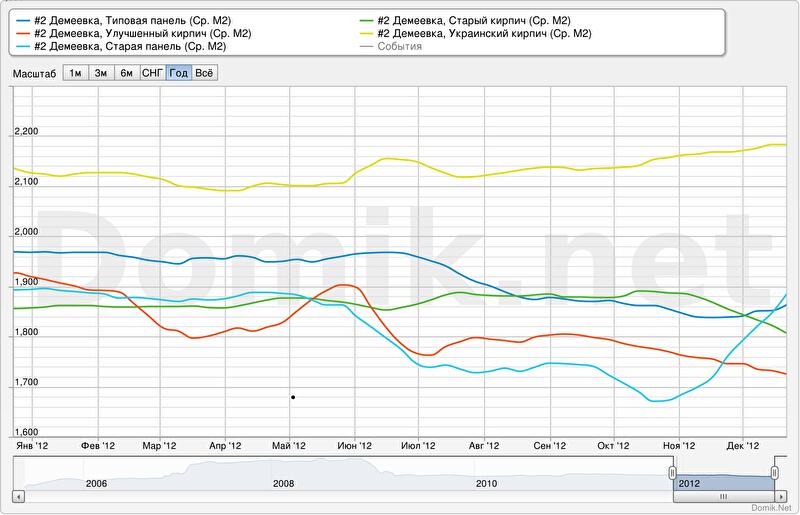Screen dimensions: 800x515
Task: Open the Domik.Net link in corner
Action: point(770,508)
